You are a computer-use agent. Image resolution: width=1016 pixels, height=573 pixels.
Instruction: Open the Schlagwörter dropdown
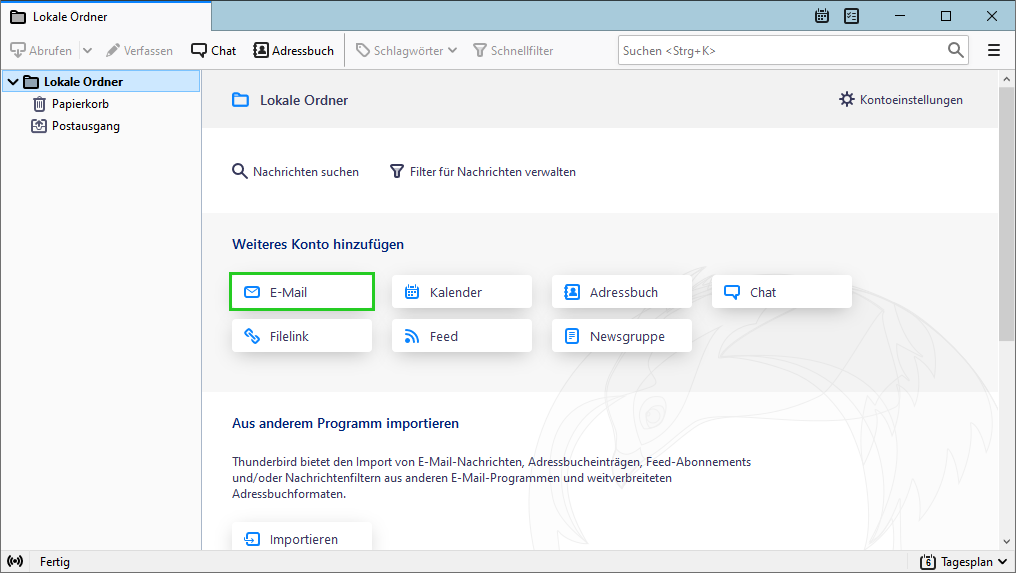407,51
